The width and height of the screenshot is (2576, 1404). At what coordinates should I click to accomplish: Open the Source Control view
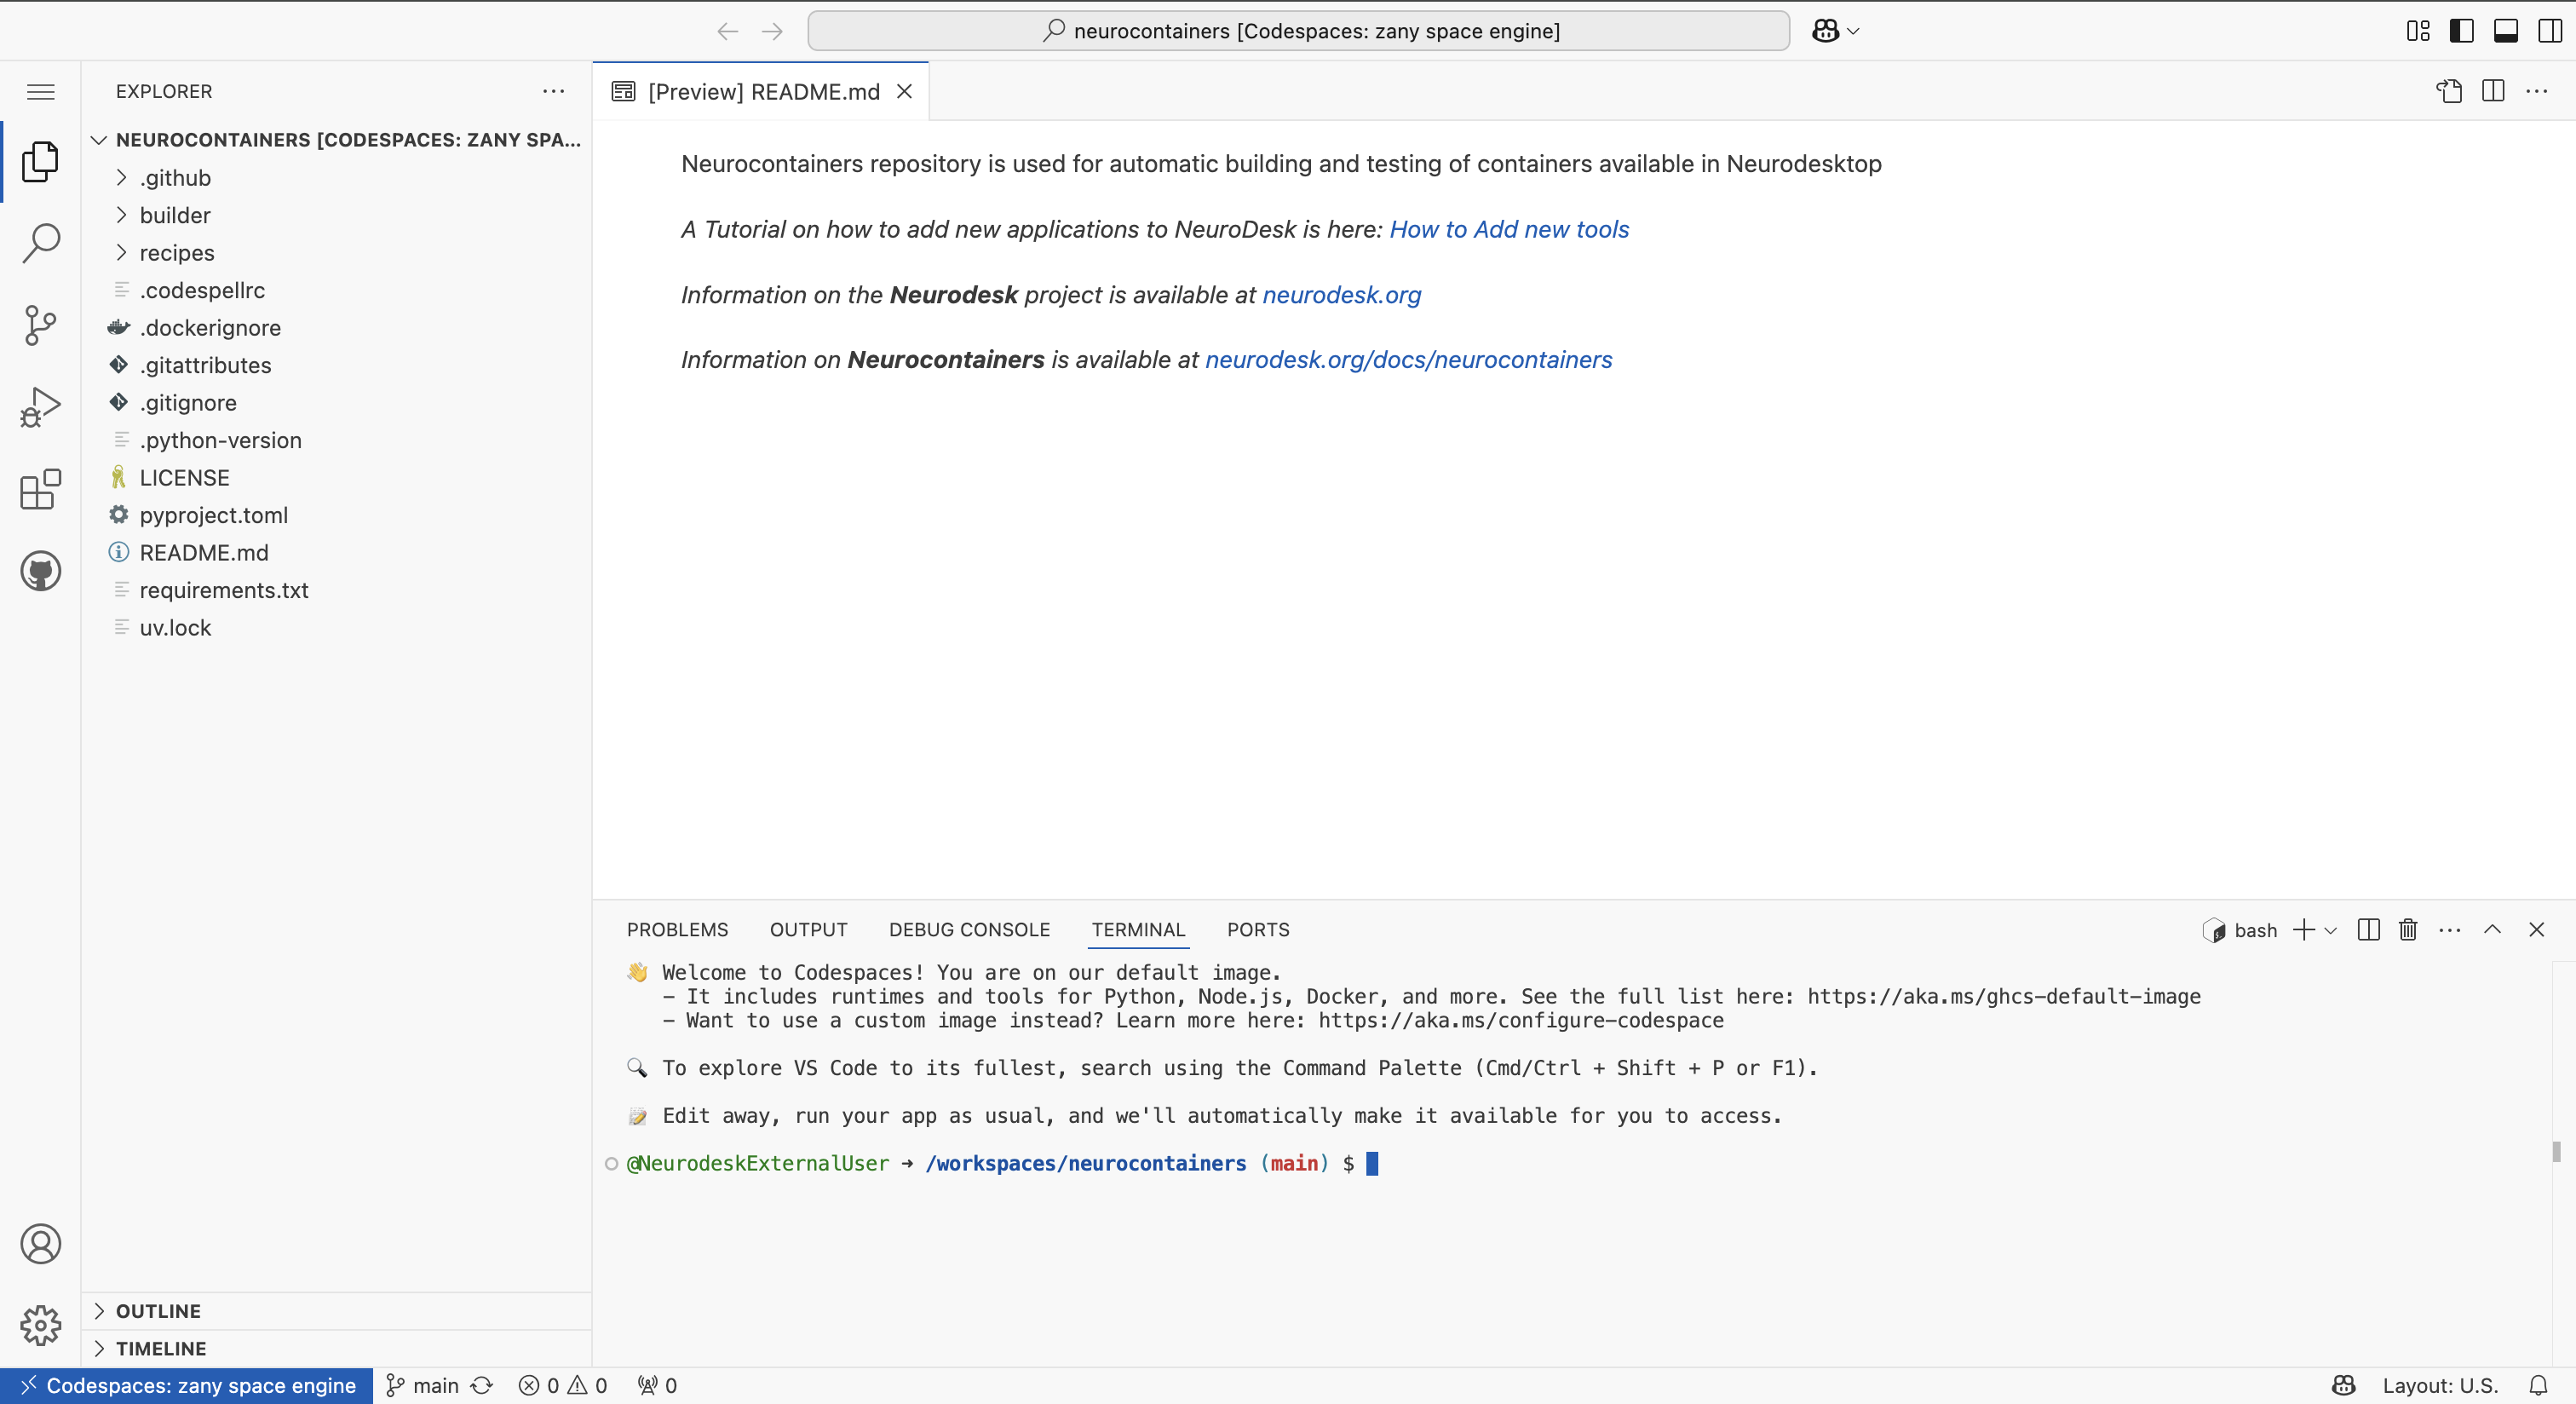pos(41,325)
